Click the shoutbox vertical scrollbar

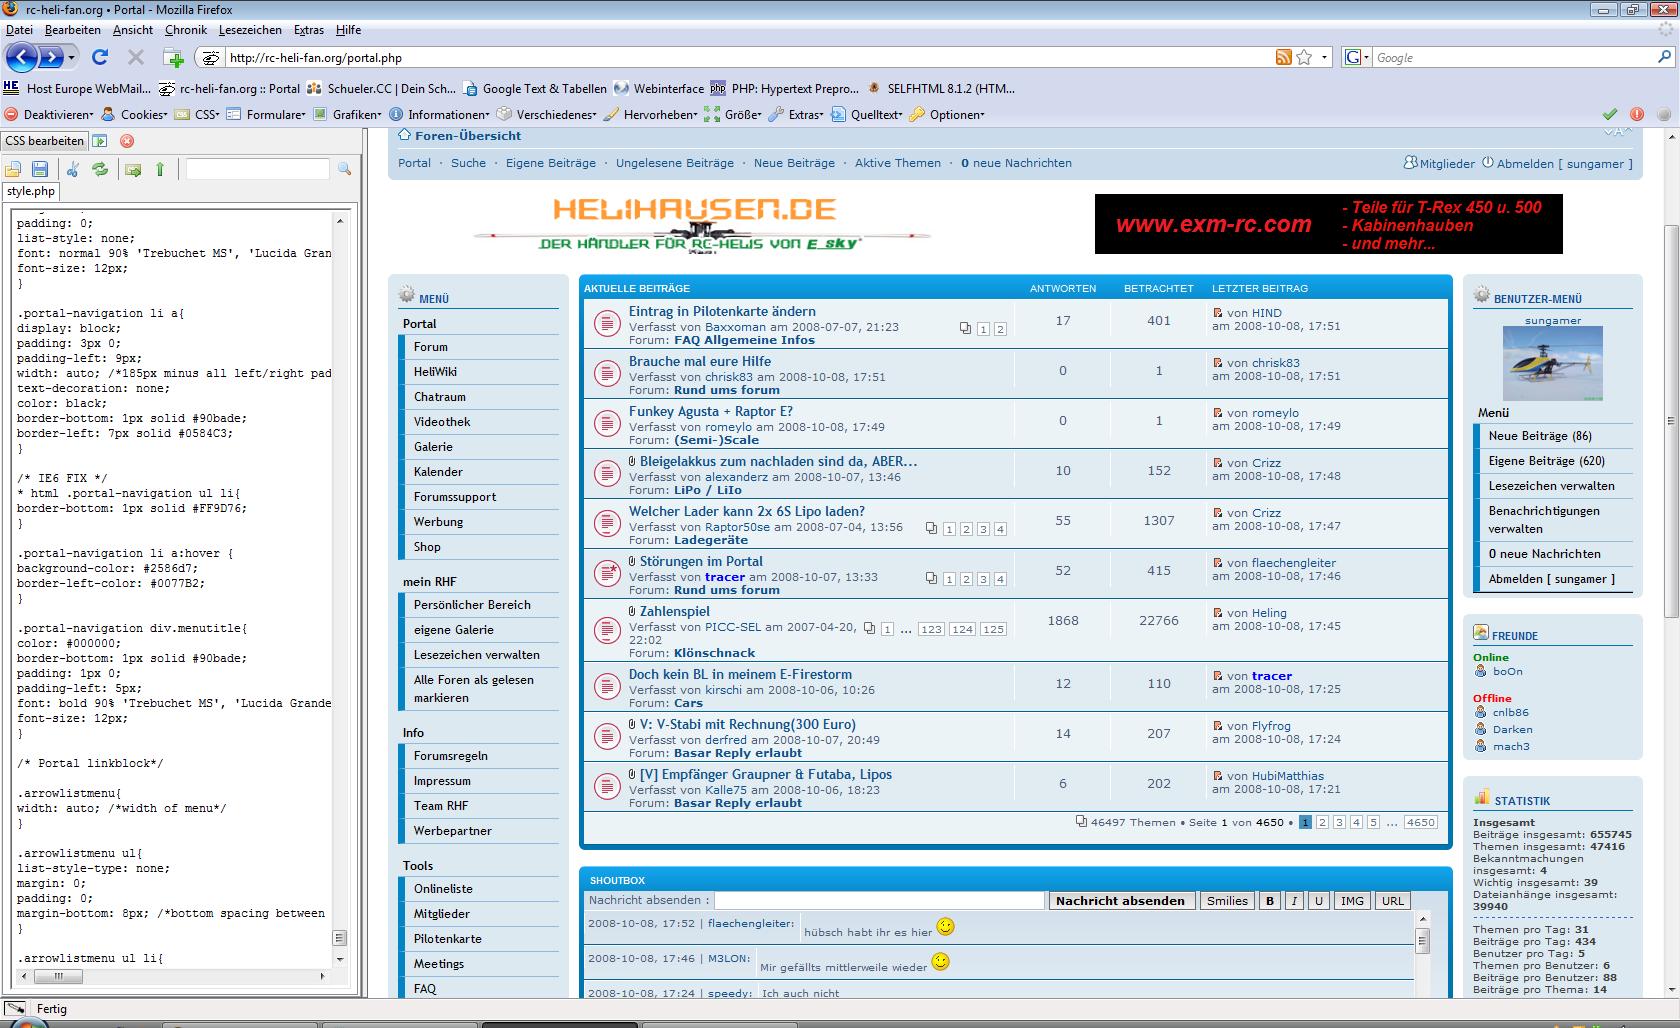[x=1422, y=952]
